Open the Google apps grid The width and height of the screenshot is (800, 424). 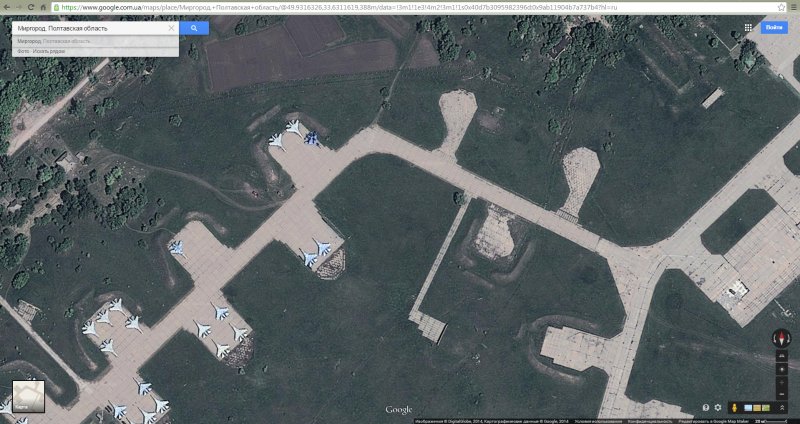click(x=748, y=28)
